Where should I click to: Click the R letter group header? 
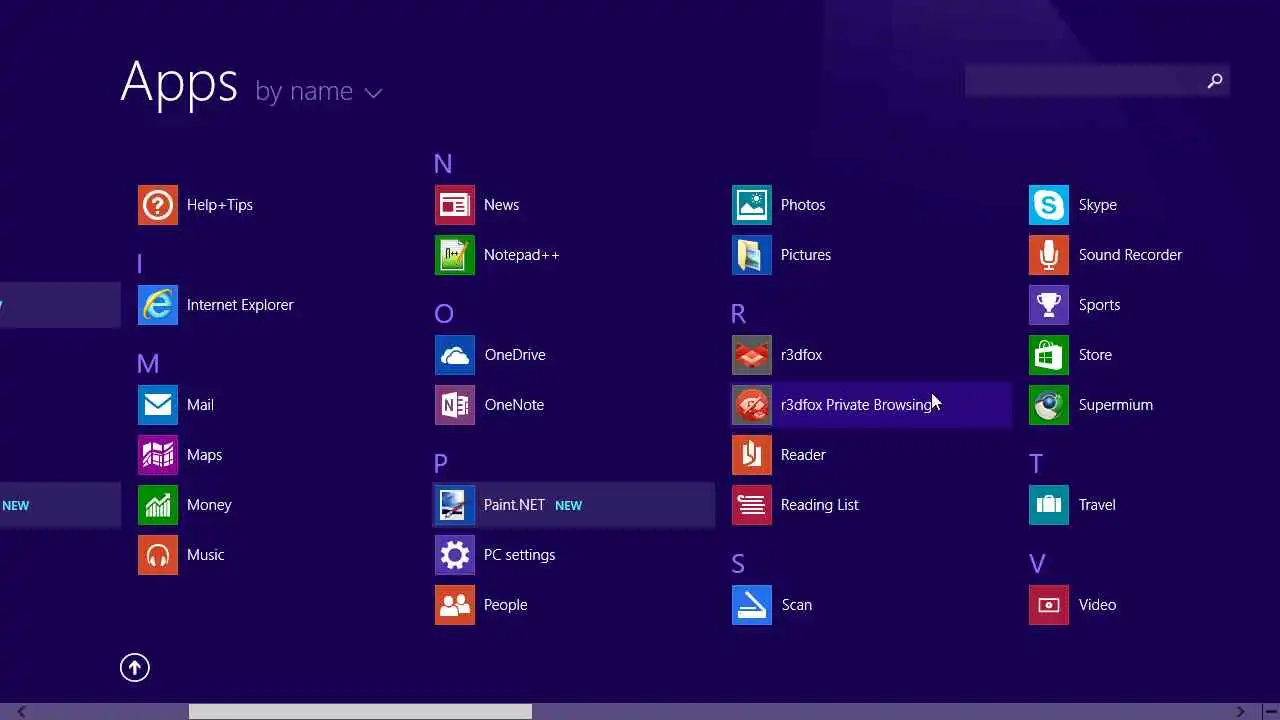[739, 314]
